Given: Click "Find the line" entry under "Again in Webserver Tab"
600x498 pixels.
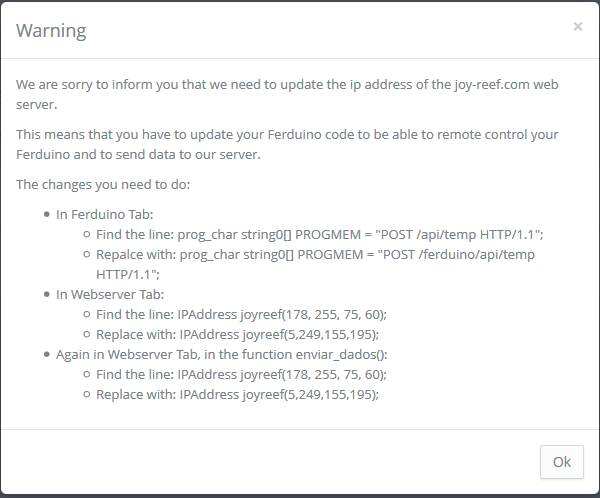Looking at the screenshot, I should pyautogui.click(x=241, y=374).
